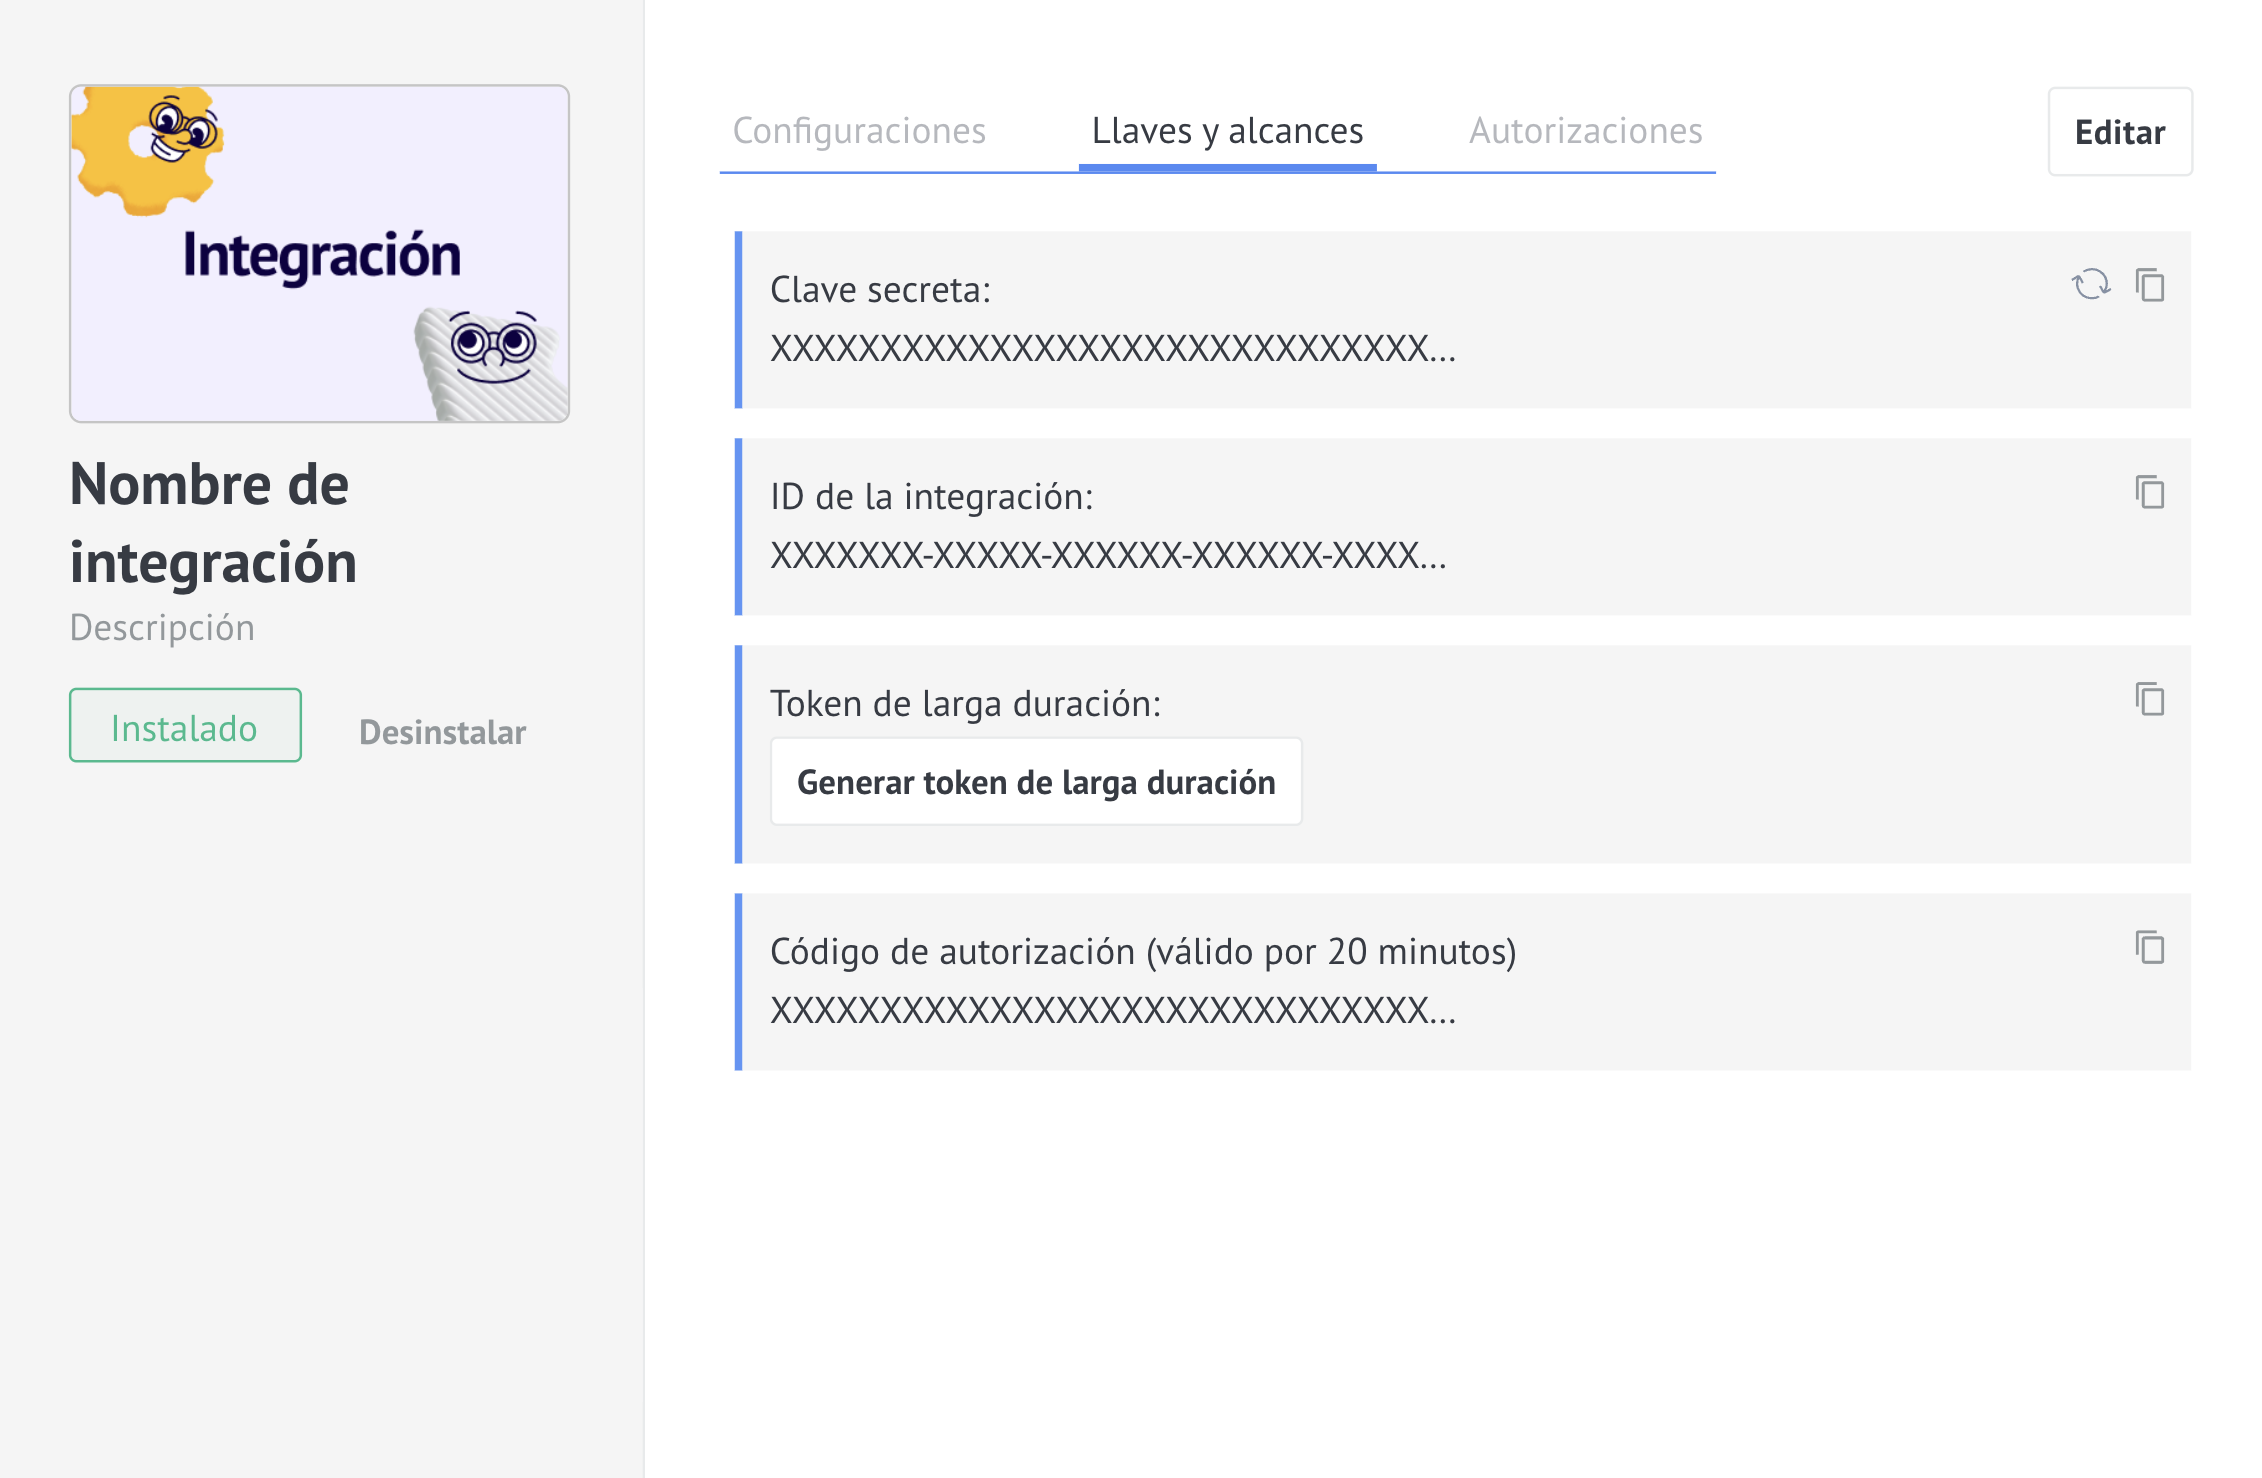Click the Nombre de integración title
Viewport: 2262px width, 1478px height.
pos(213,523)
